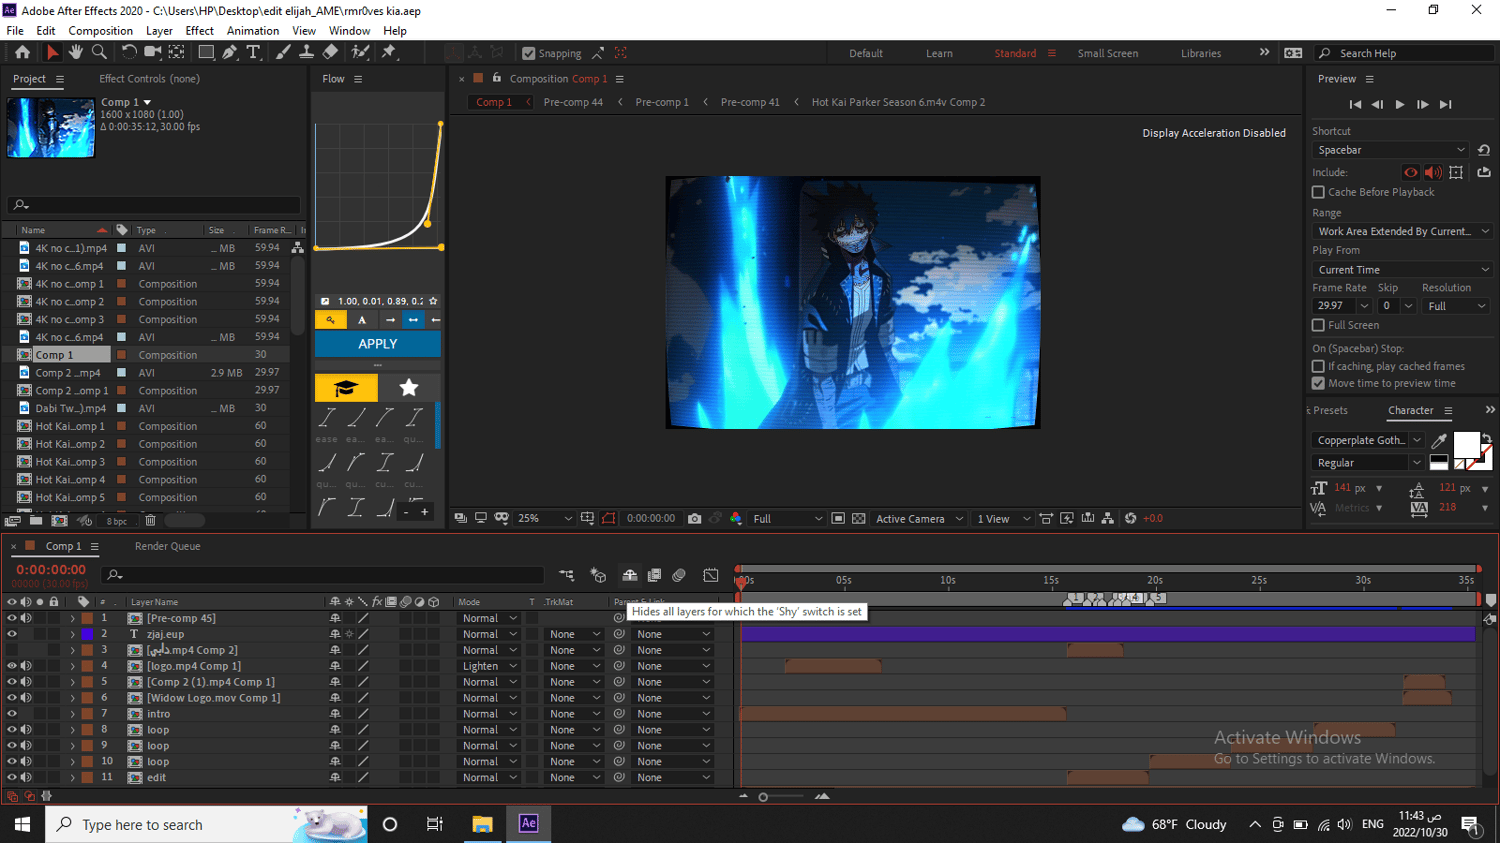This screenshot has width=1500, height=843.
Task: Click the Draft 3D icon in timeline
Action: (x=598, y=575)
